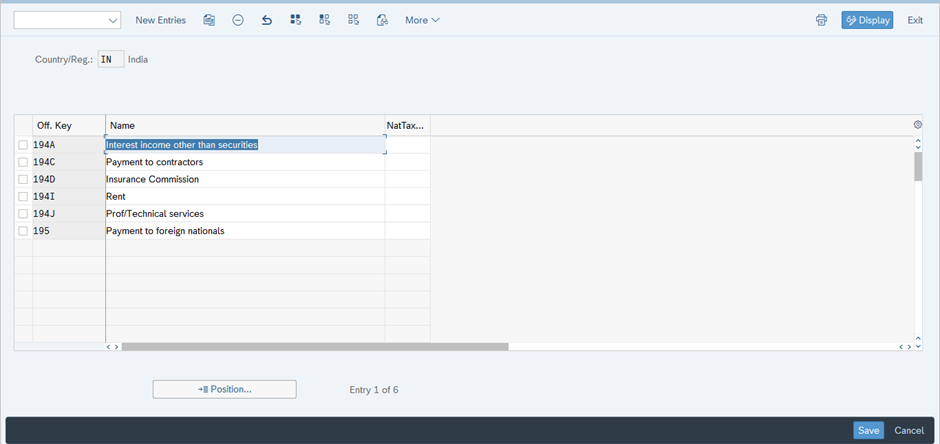This screenshot has width=940, height=444.
Task: Click the Name column header
Action: 245,126
